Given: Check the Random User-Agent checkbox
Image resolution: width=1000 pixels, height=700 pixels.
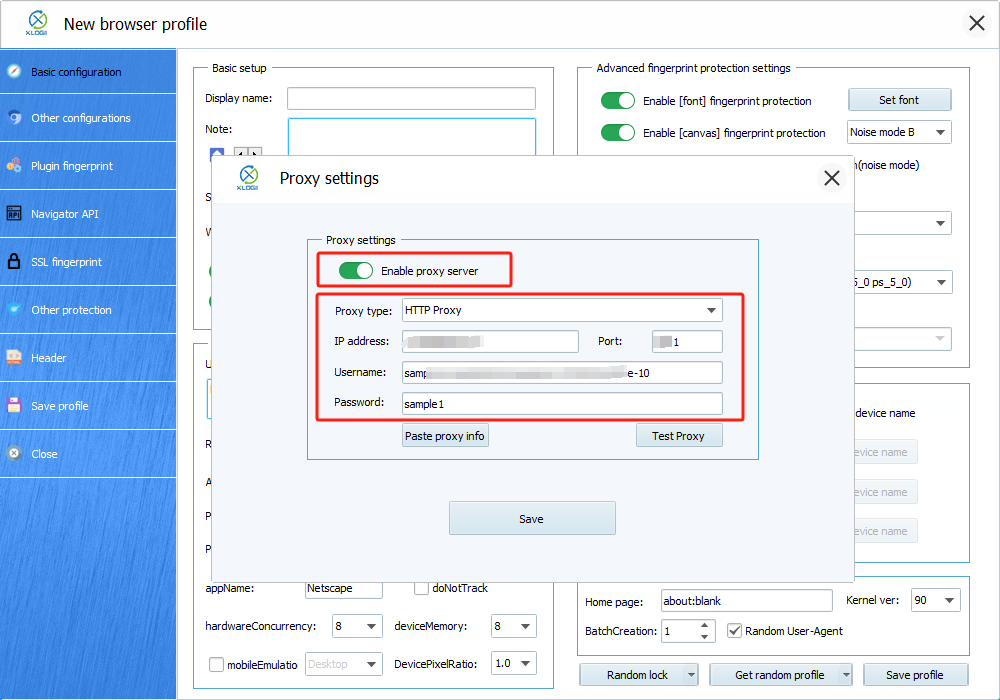Looking at the screenshot, I should 734,631.
